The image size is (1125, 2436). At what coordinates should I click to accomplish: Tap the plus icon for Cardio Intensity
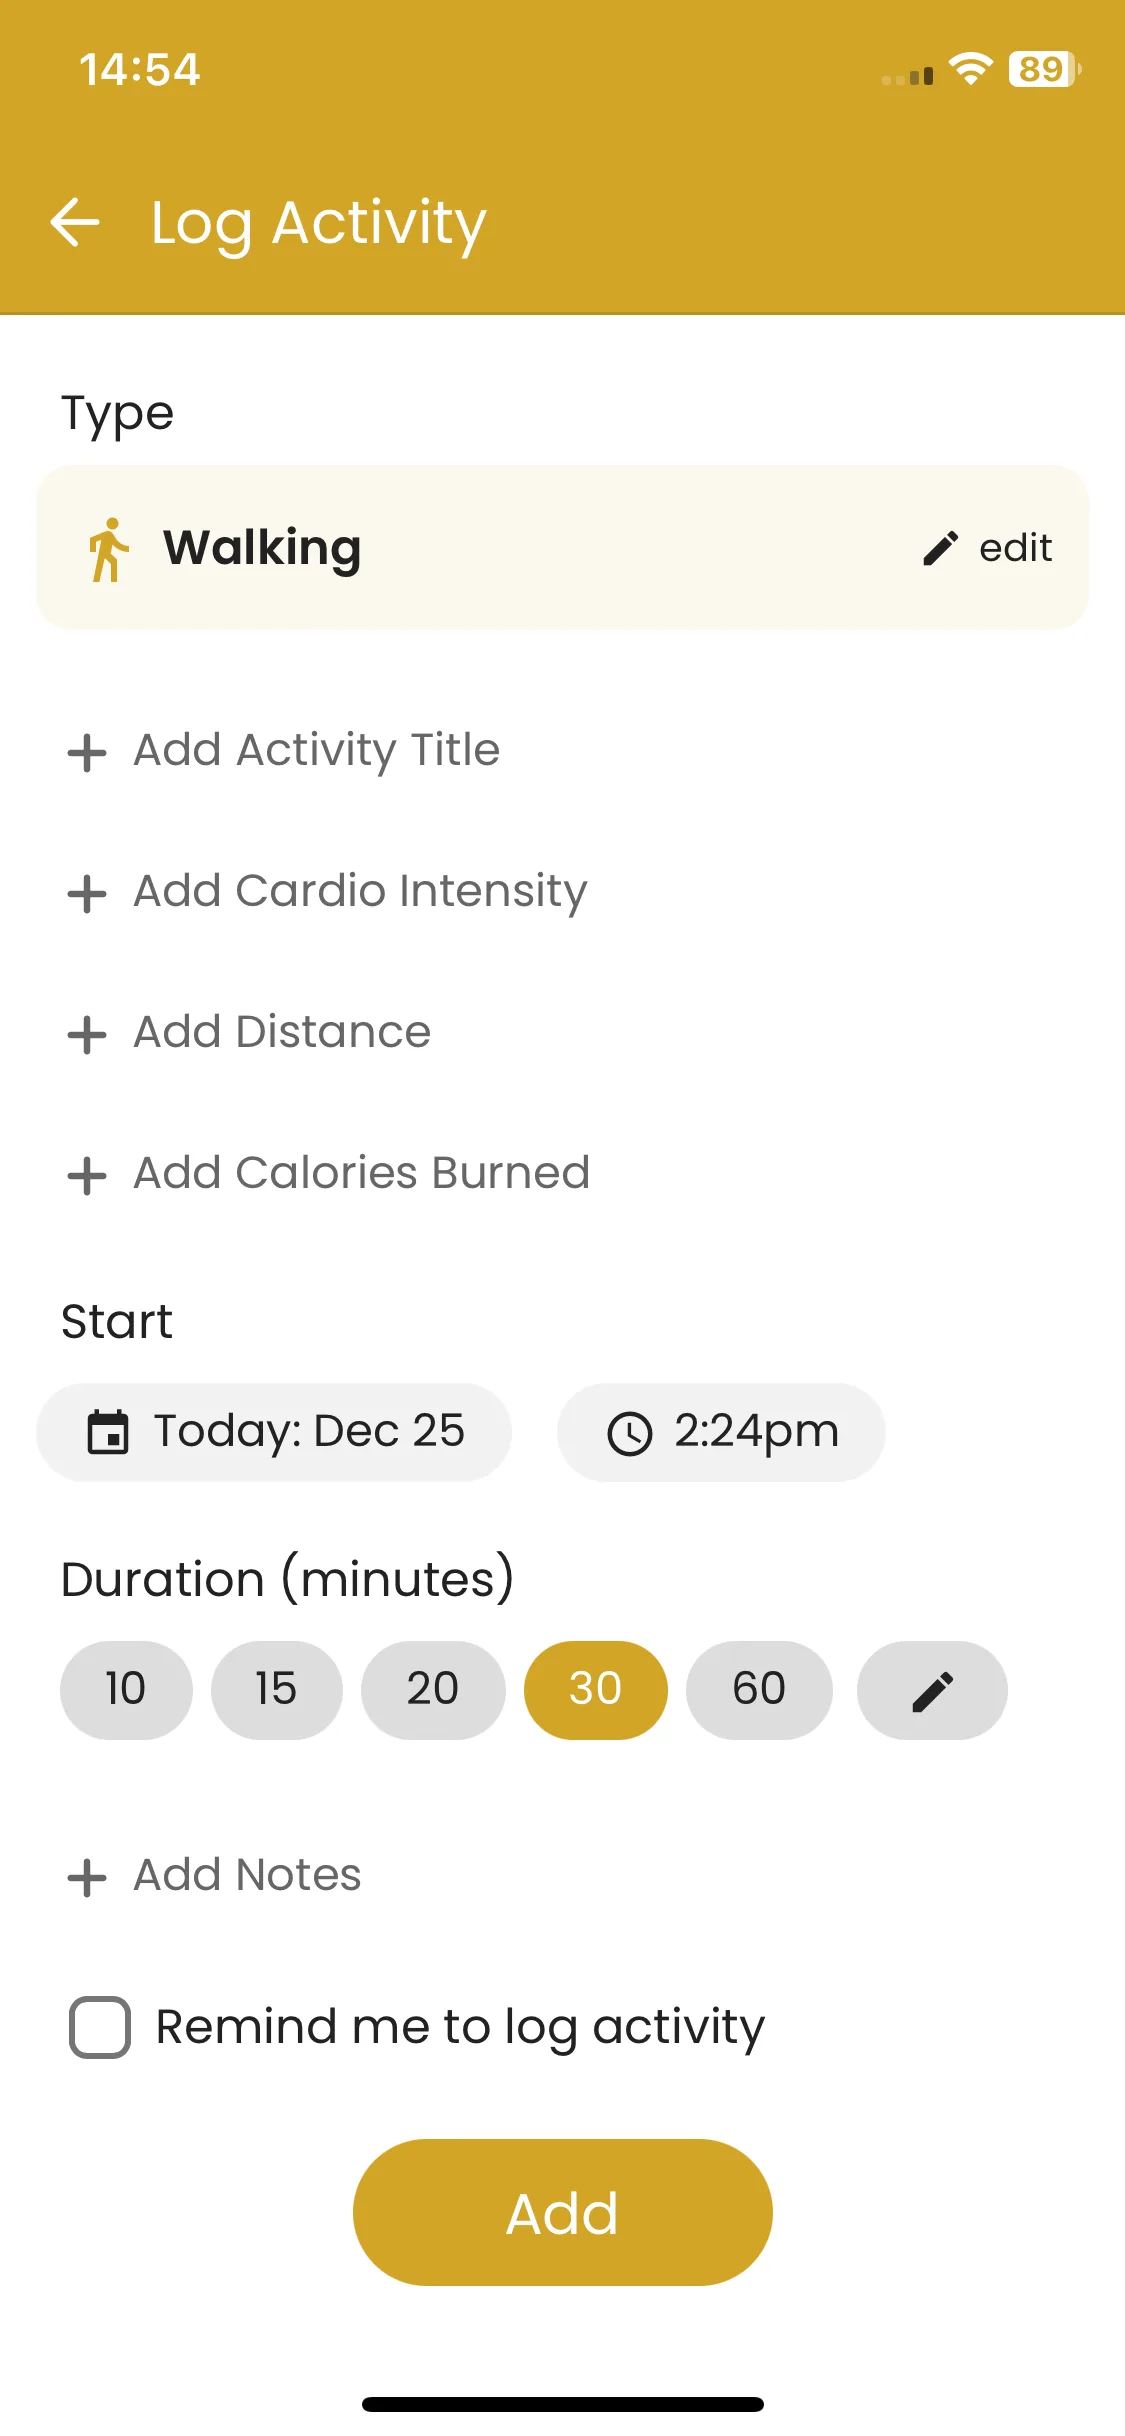[87, 893]
